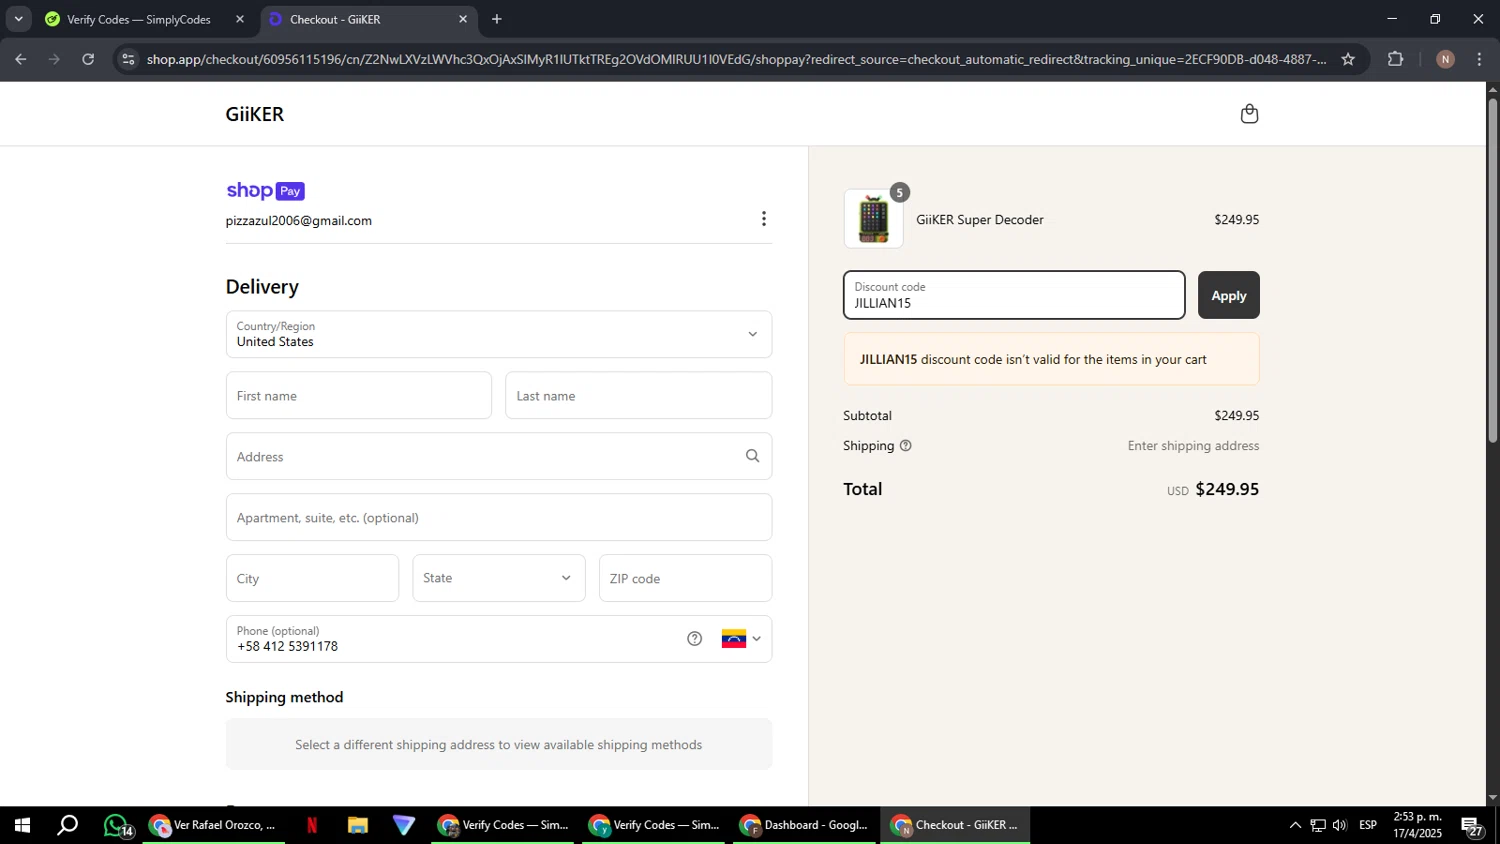Viewport: 1500px width, 844px height.
Task: Open the tab search dropdown arrow
Action: click(x=18, y=19)
